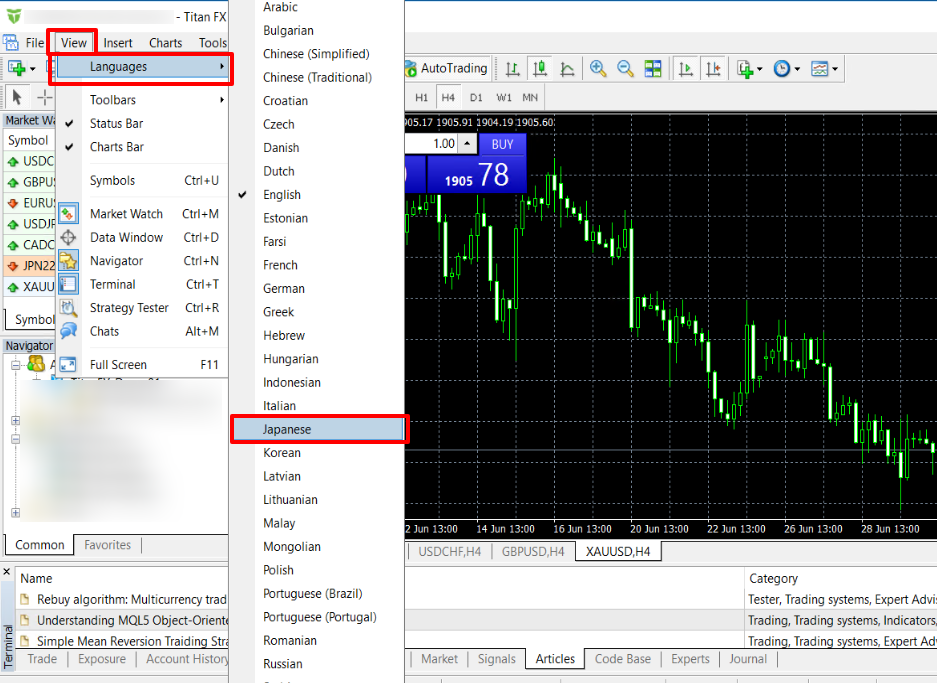Toggle the AutoTrading button
This screenshot has width=937, height=683.
(x=446, y=68)
